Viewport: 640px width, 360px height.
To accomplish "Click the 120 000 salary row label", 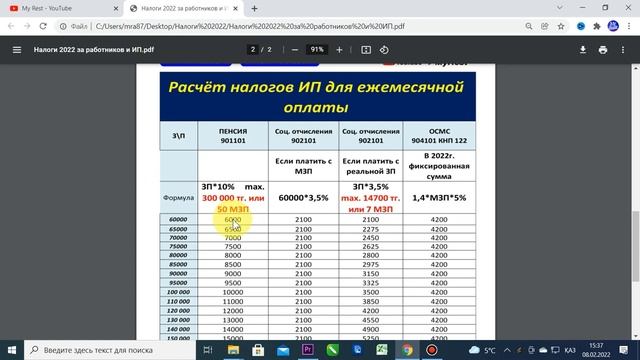I will pos(178,311).
